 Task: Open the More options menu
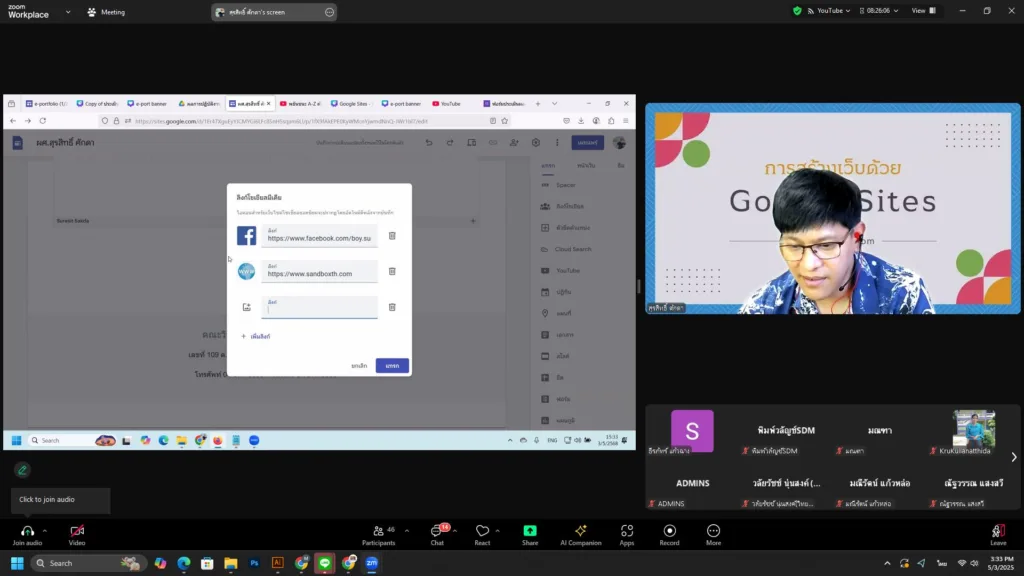(x=713, y=531)
